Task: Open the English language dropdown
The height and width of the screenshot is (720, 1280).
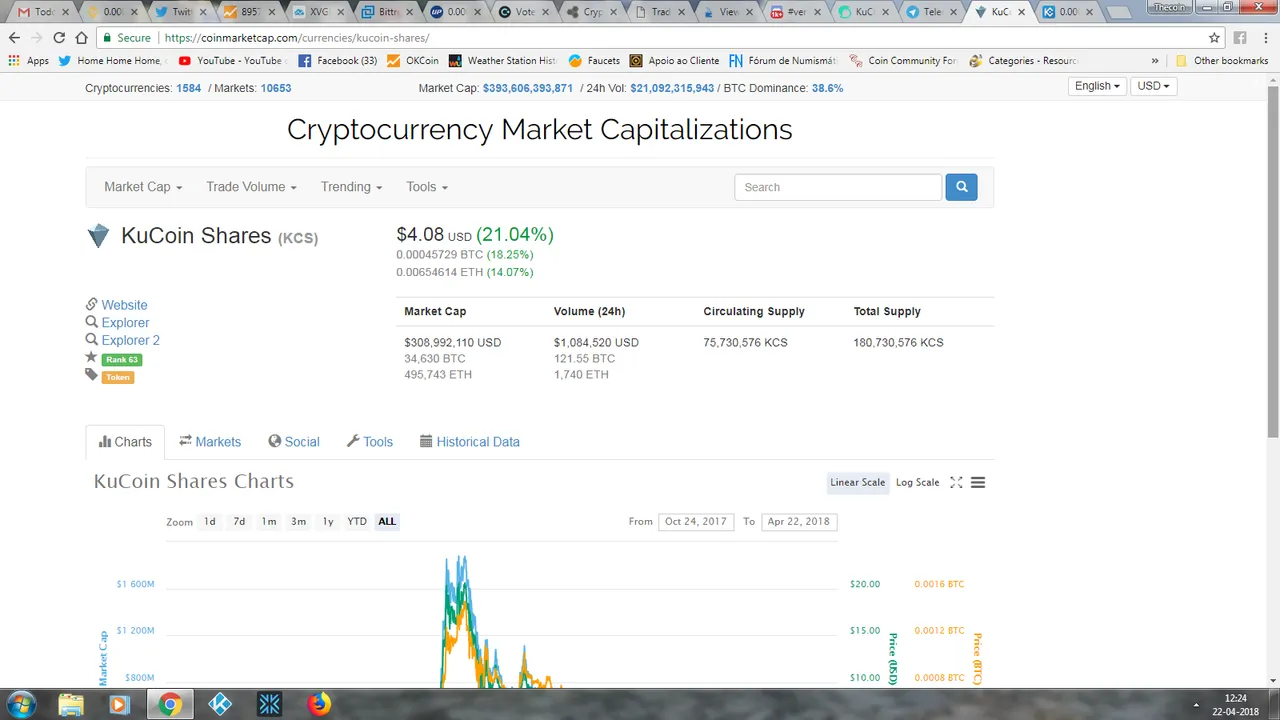Action: pos(1097,86)
